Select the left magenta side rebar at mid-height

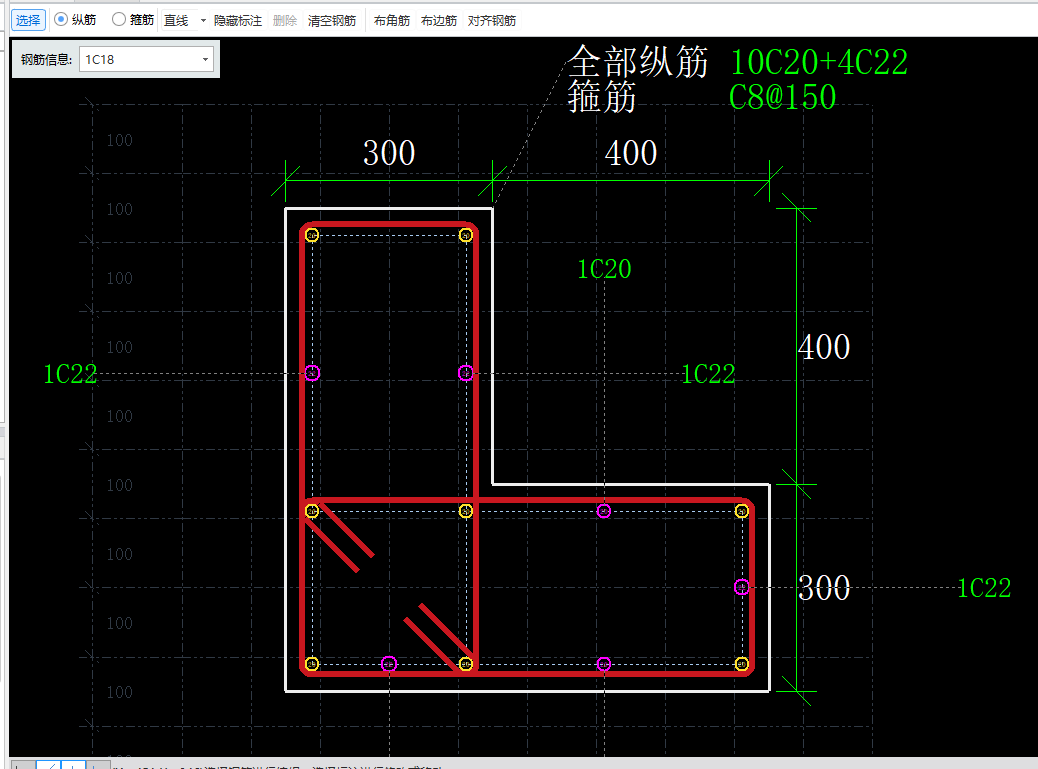point(312,373)
